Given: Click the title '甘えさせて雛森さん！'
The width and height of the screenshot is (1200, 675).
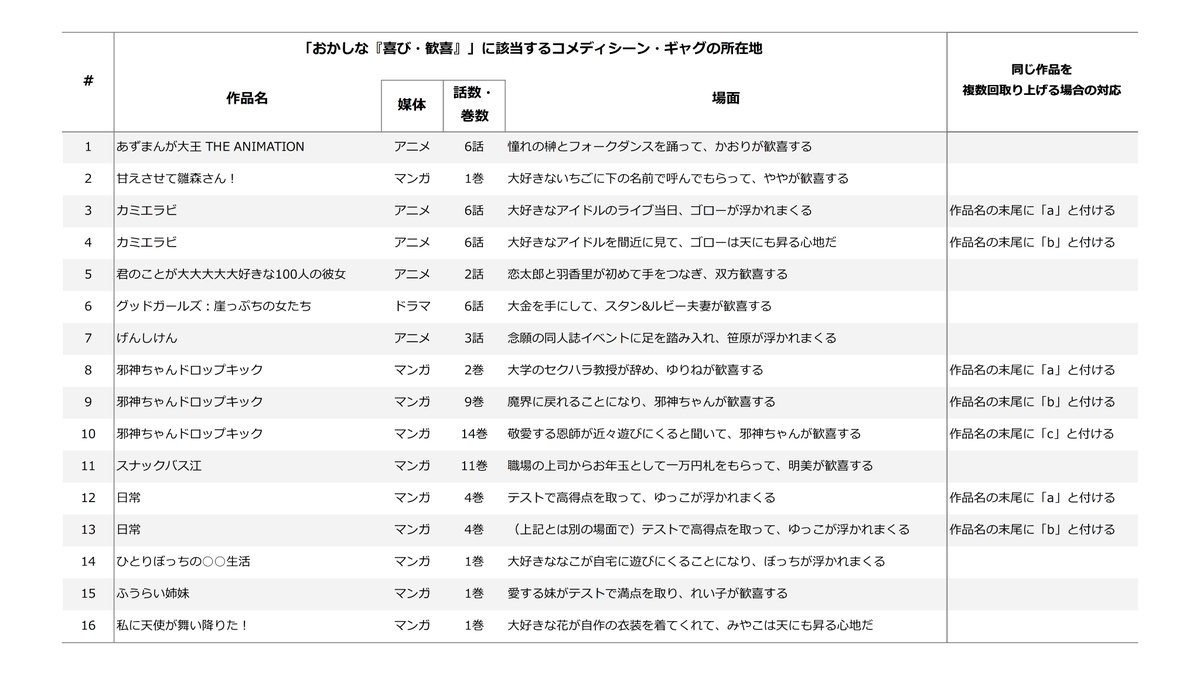Looking at the screenshot, I should 177,179.
